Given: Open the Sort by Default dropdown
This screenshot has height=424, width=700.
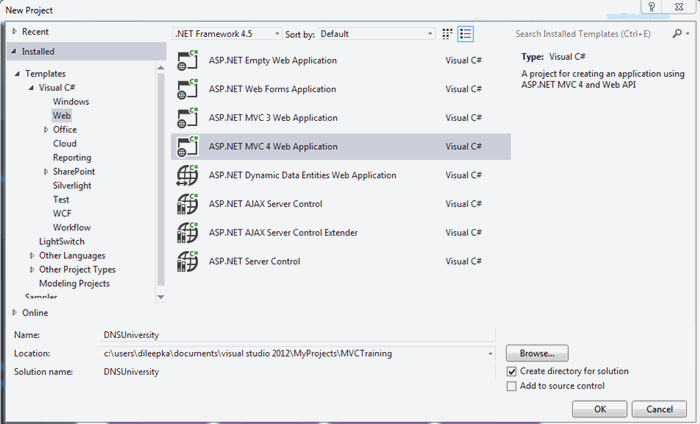Looking at the screenshot, I should tap(376, 34).
